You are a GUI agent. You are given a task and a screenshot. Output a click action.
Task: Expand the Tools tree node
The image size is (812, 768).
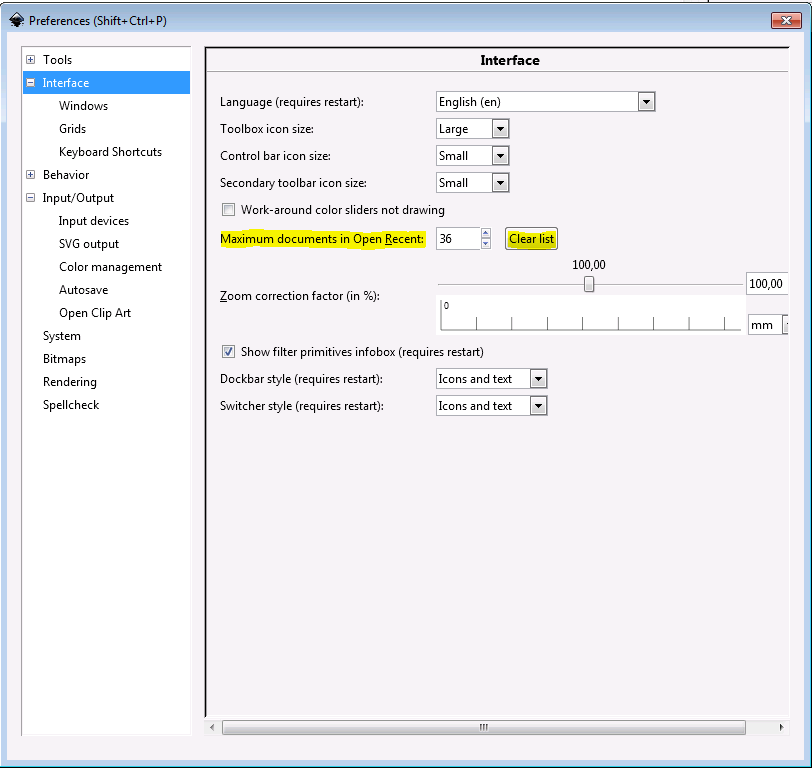click(31, 60)
